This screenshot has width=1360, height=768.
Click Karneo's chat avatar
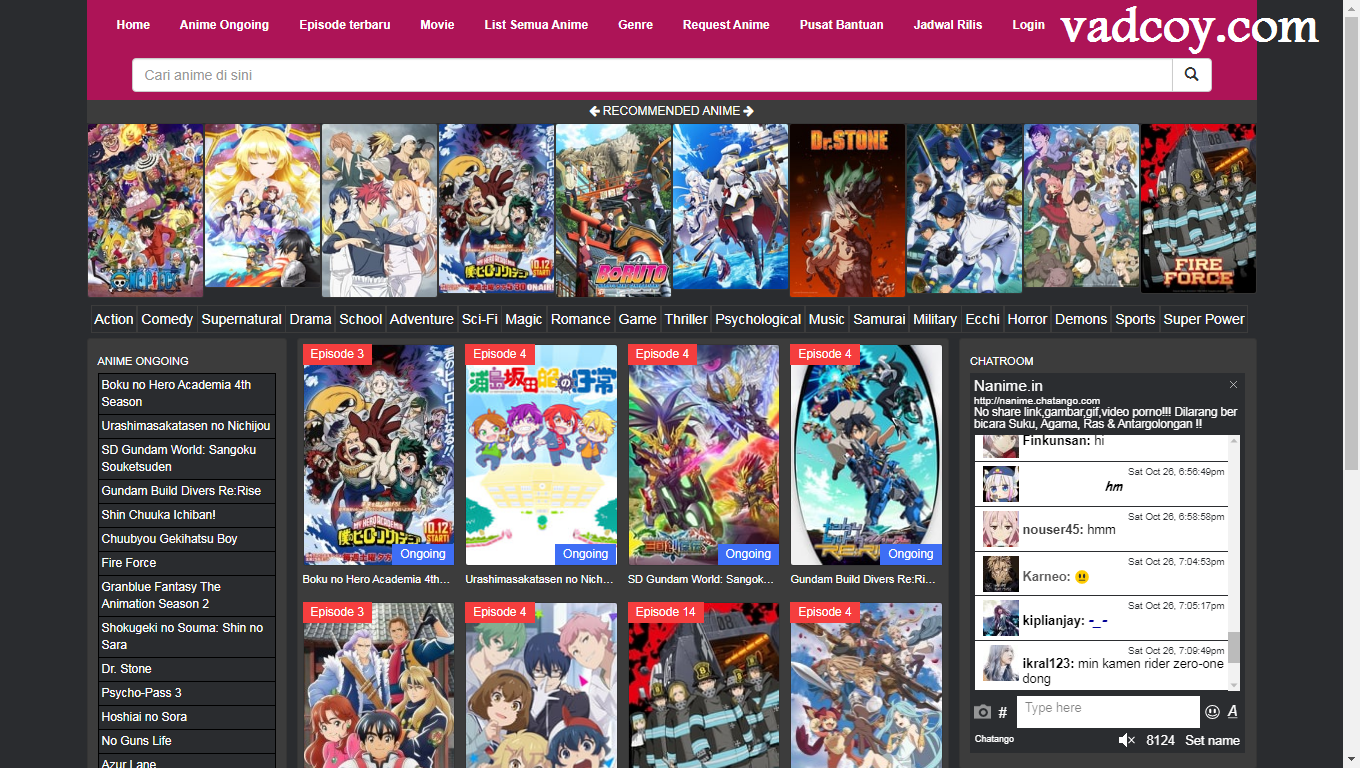1001,574
